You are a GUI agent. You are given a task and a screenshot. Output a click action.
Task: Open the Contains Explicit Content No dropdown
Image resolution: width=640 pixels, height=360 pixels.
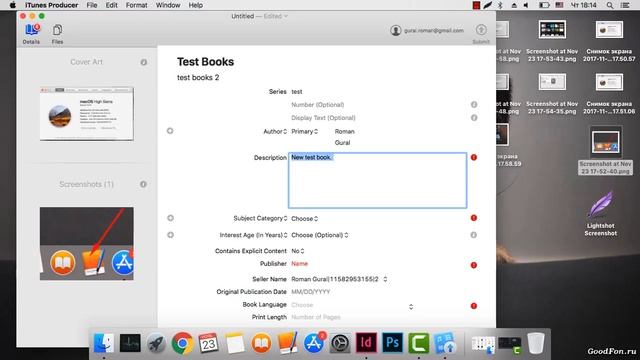click(298, 251)
